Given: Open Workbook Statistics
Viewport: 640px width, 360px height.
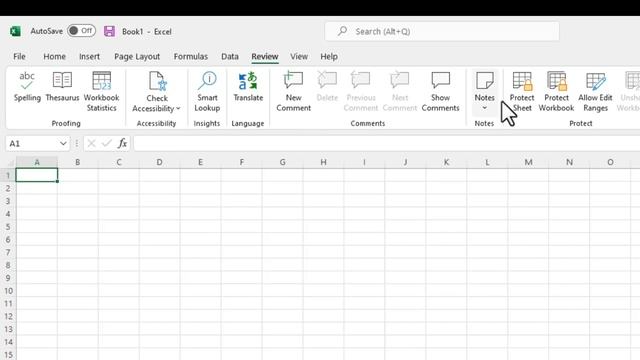Looking at the screenshot, I should (x=101, y=91).
